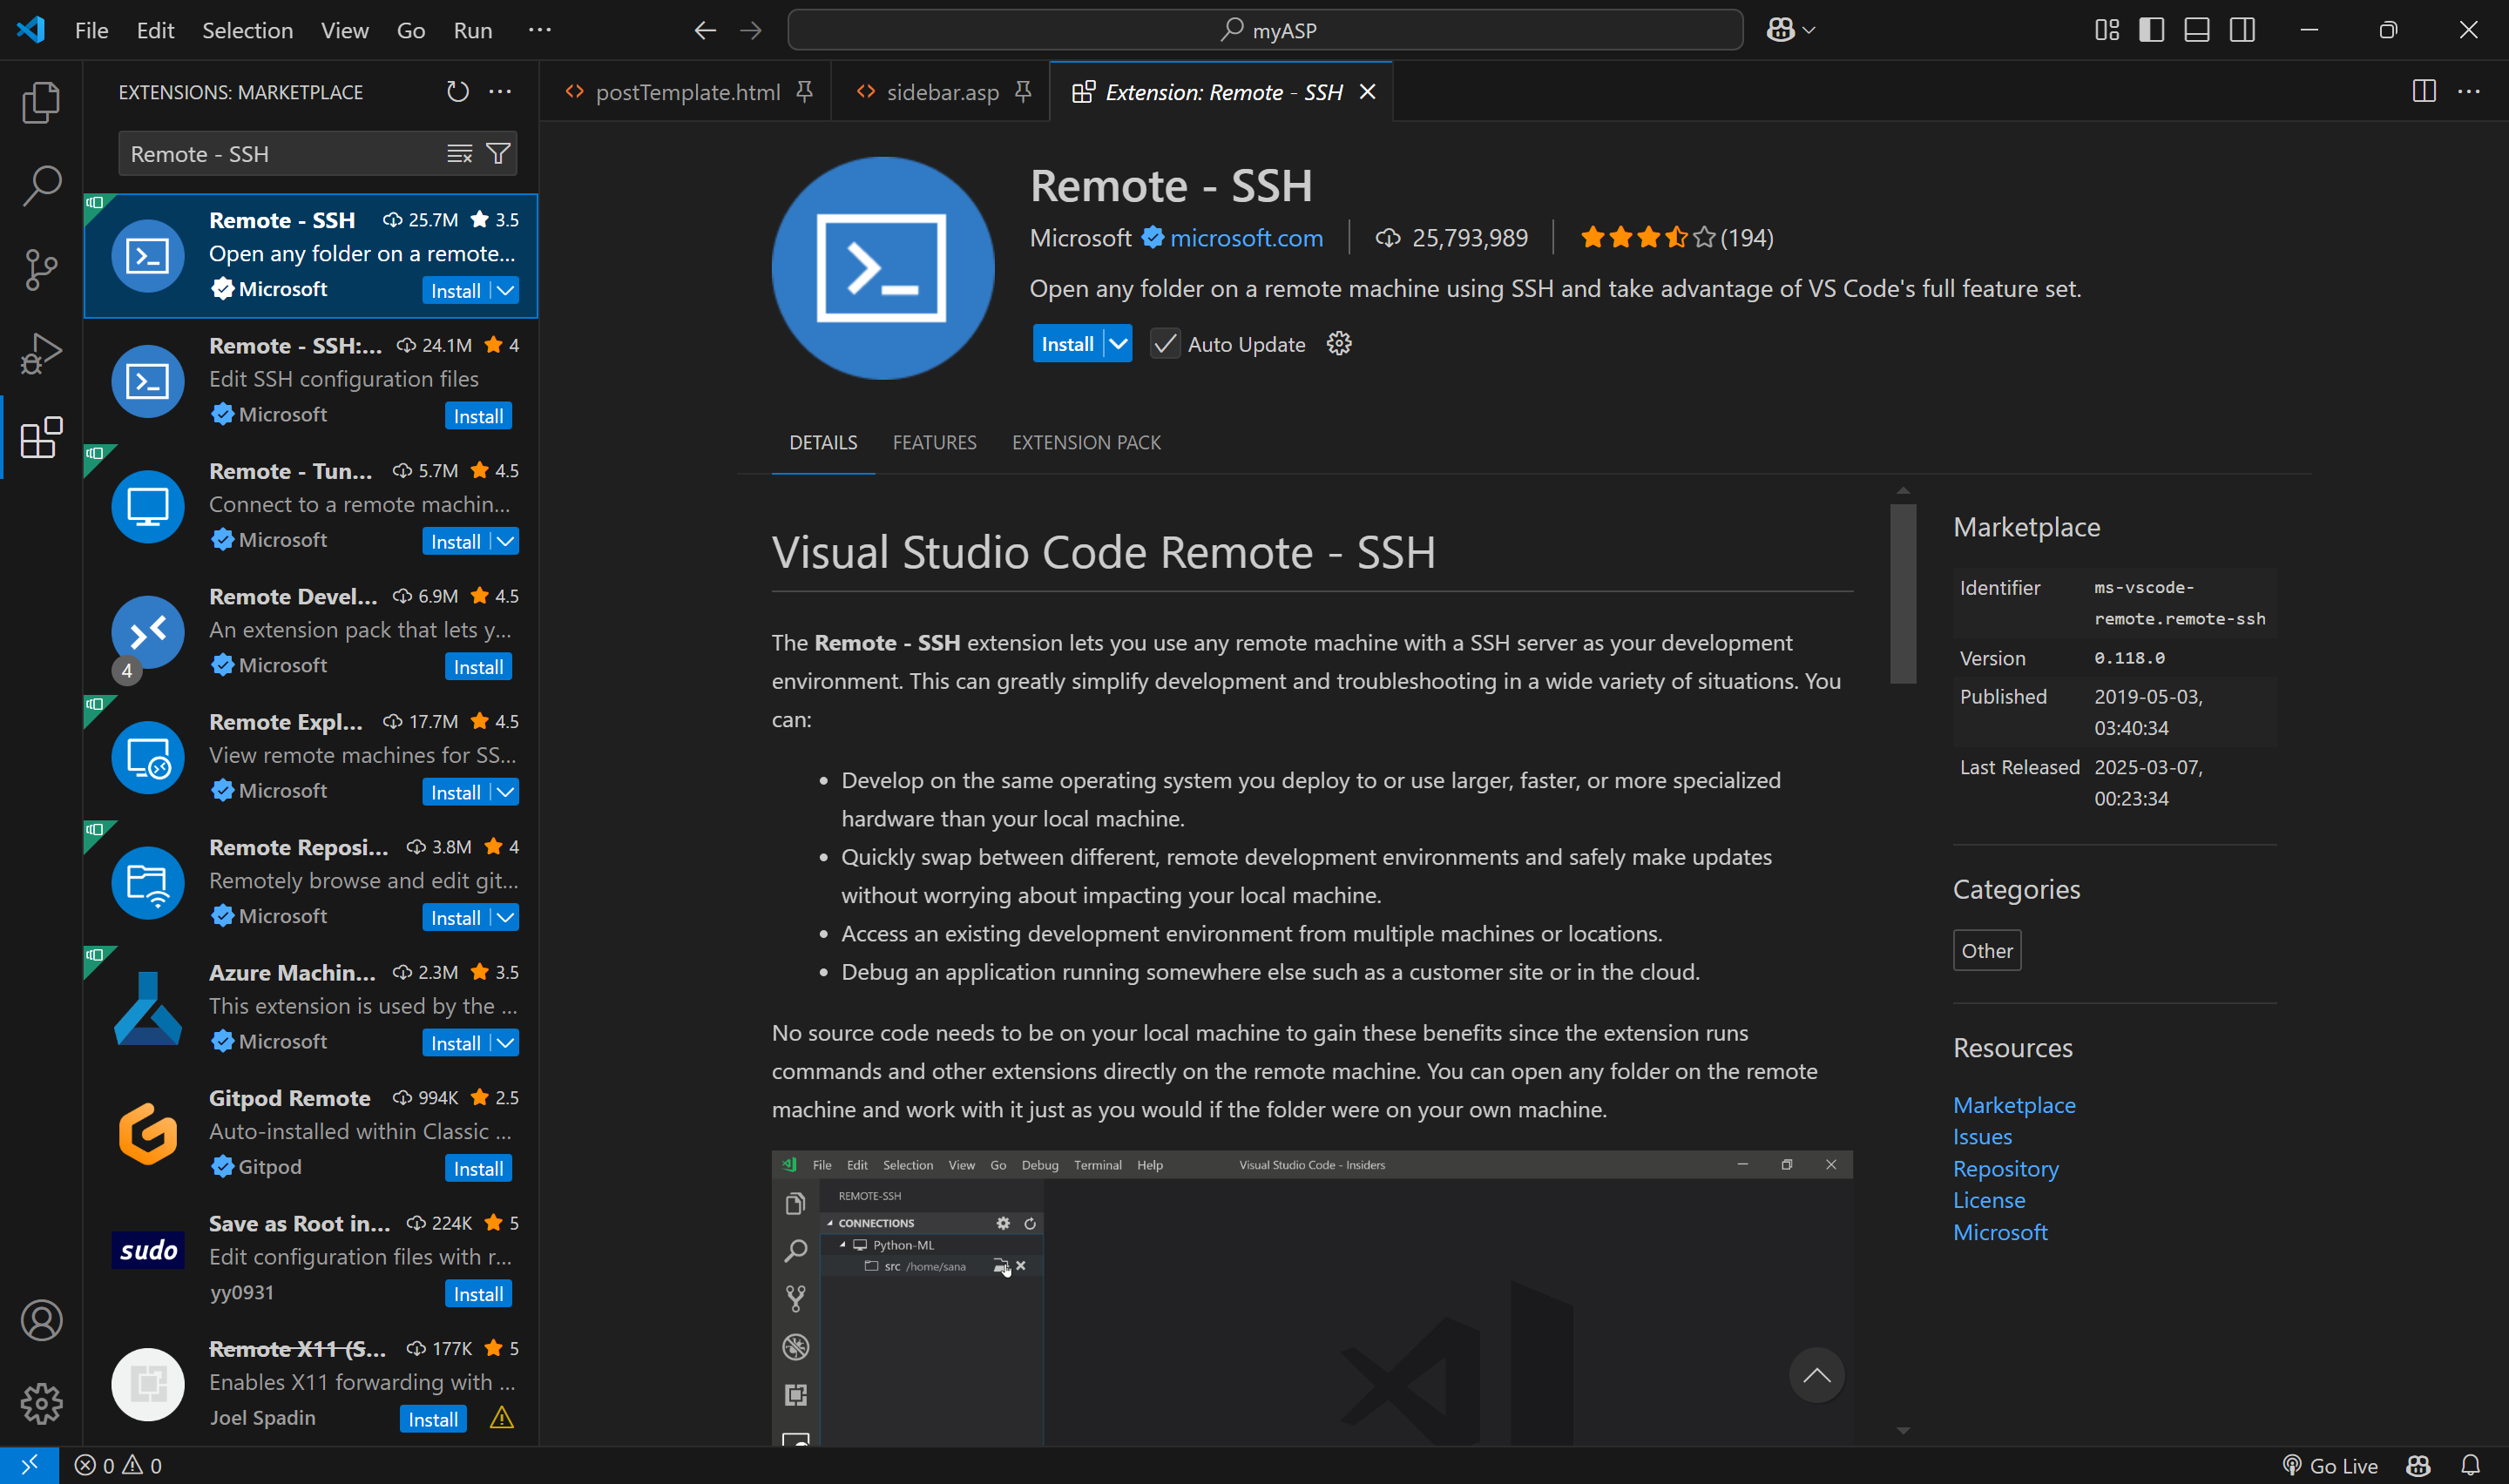Install the Gitpod Remote extension
This screenshot has height=1484, width=2509.
point(478,1168)
